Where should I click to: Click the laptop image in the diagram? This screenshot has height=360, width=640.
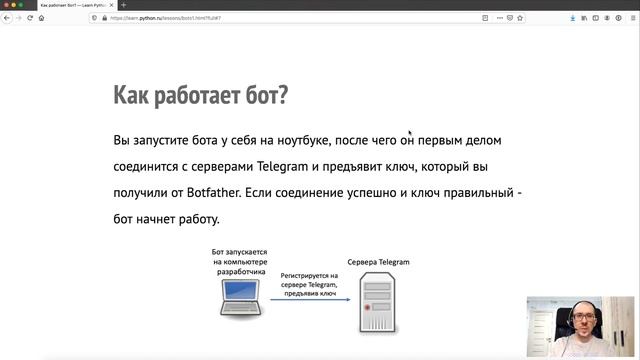coord(241,298)
